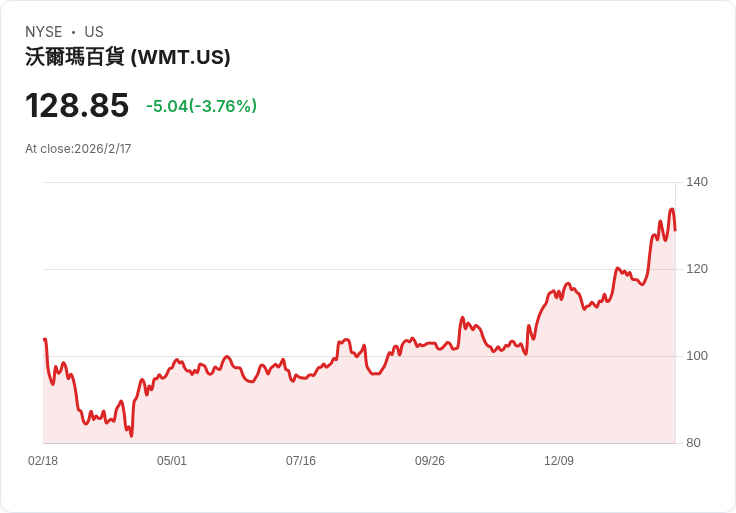The height and width of the screenshot is (513, 736).
Task: Click the NYSE exchange label
Action: (43, 32)
